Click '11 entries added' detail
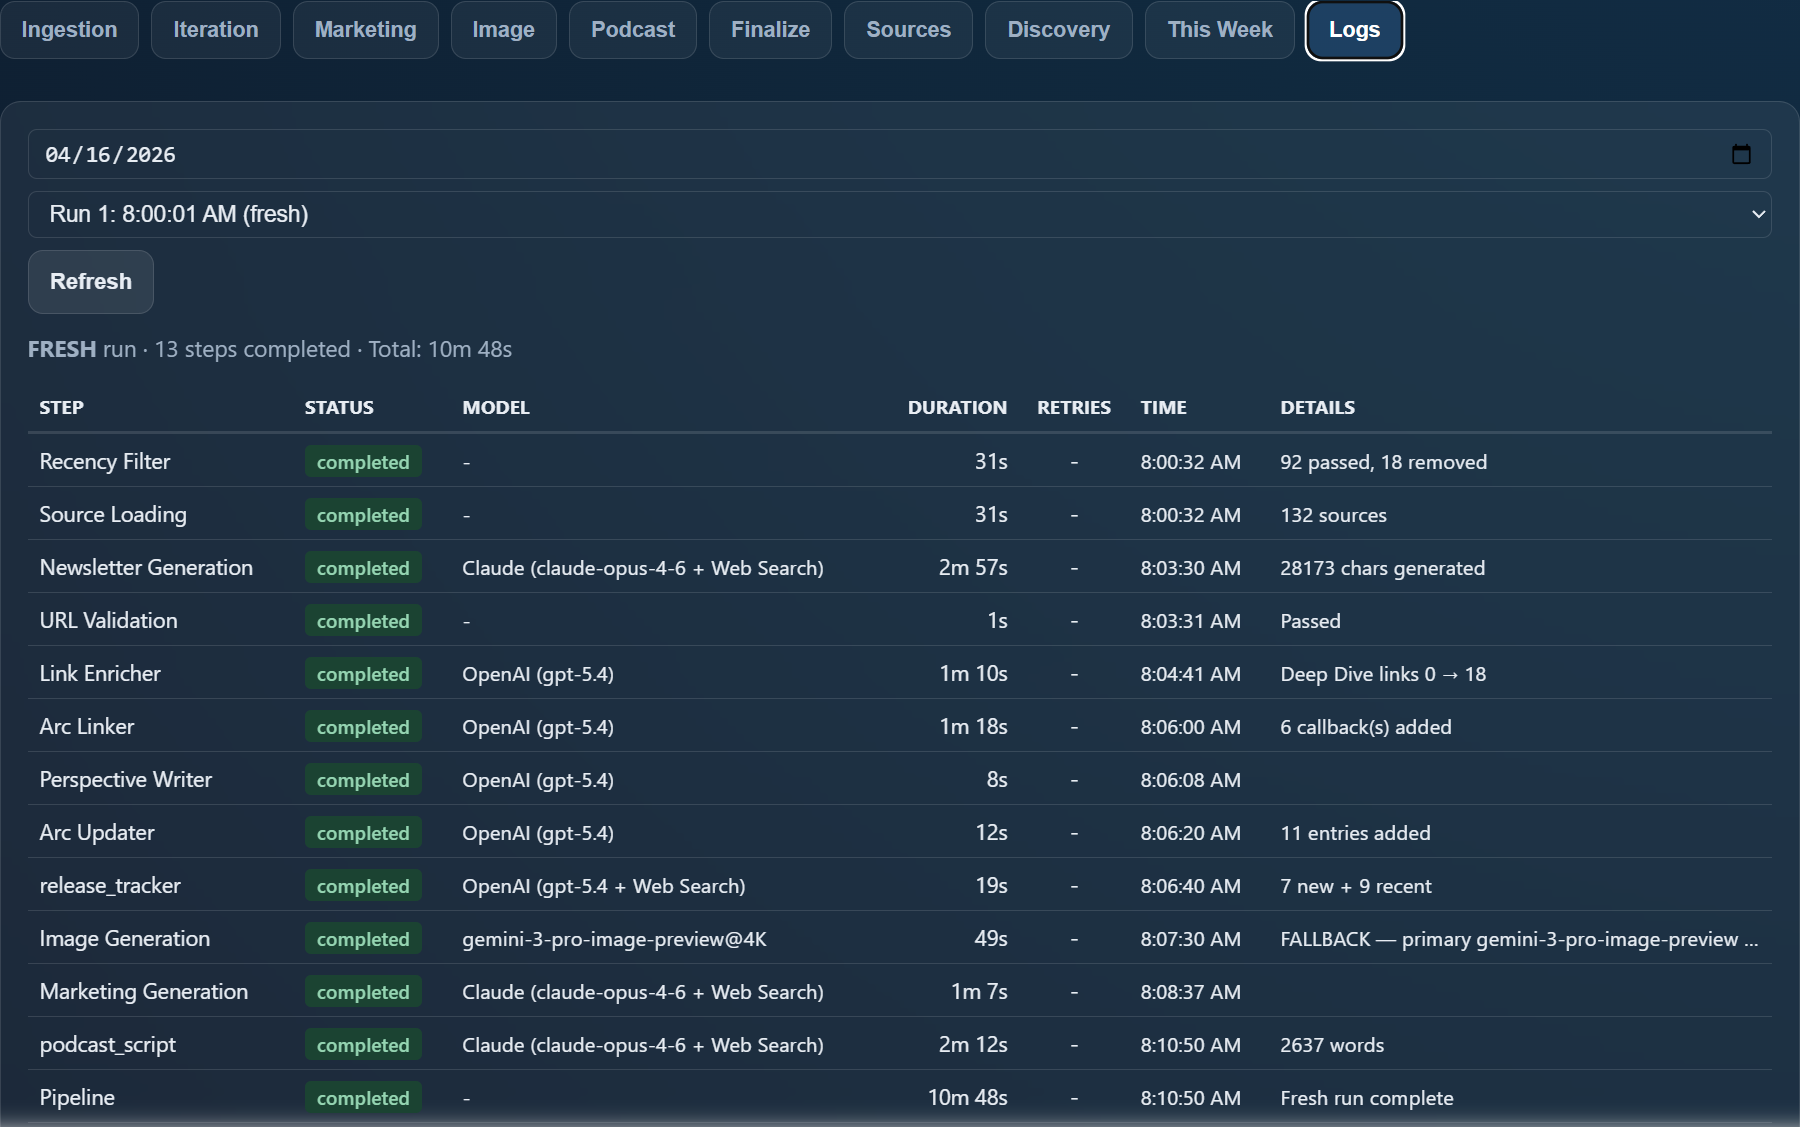The image size is (1800, 1127). pyautogui.click(x=1355, y=833)
